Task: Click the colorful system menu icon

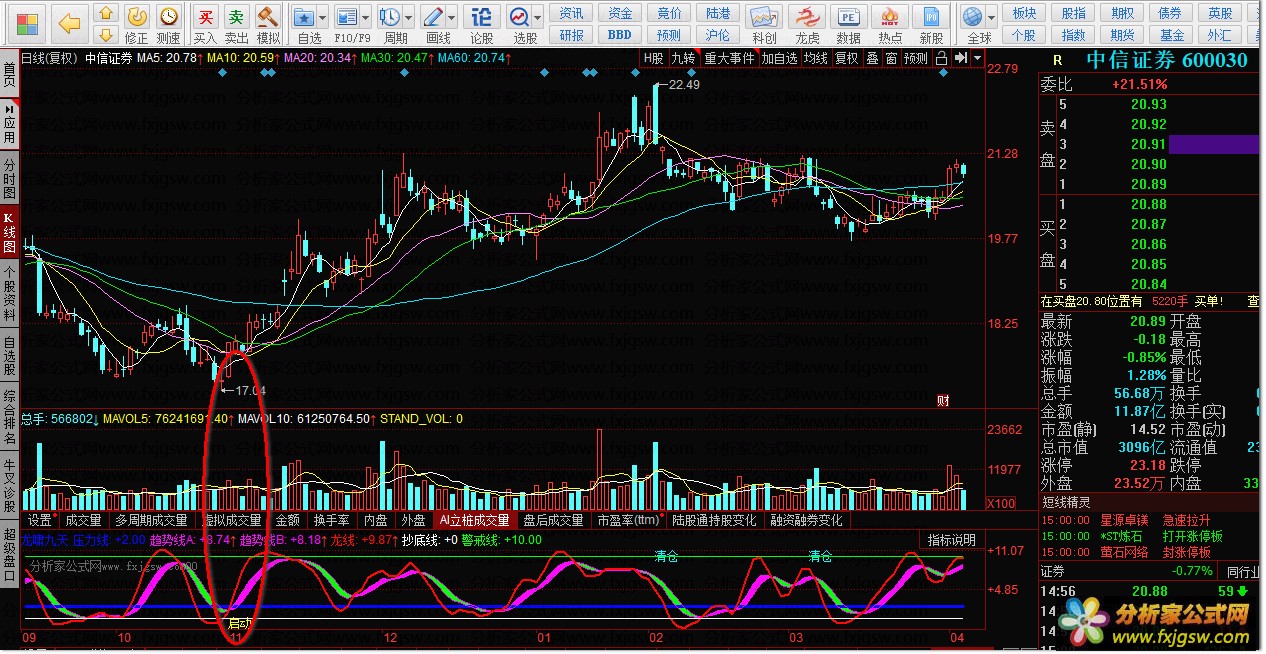Action: click(x=28, y=22)
